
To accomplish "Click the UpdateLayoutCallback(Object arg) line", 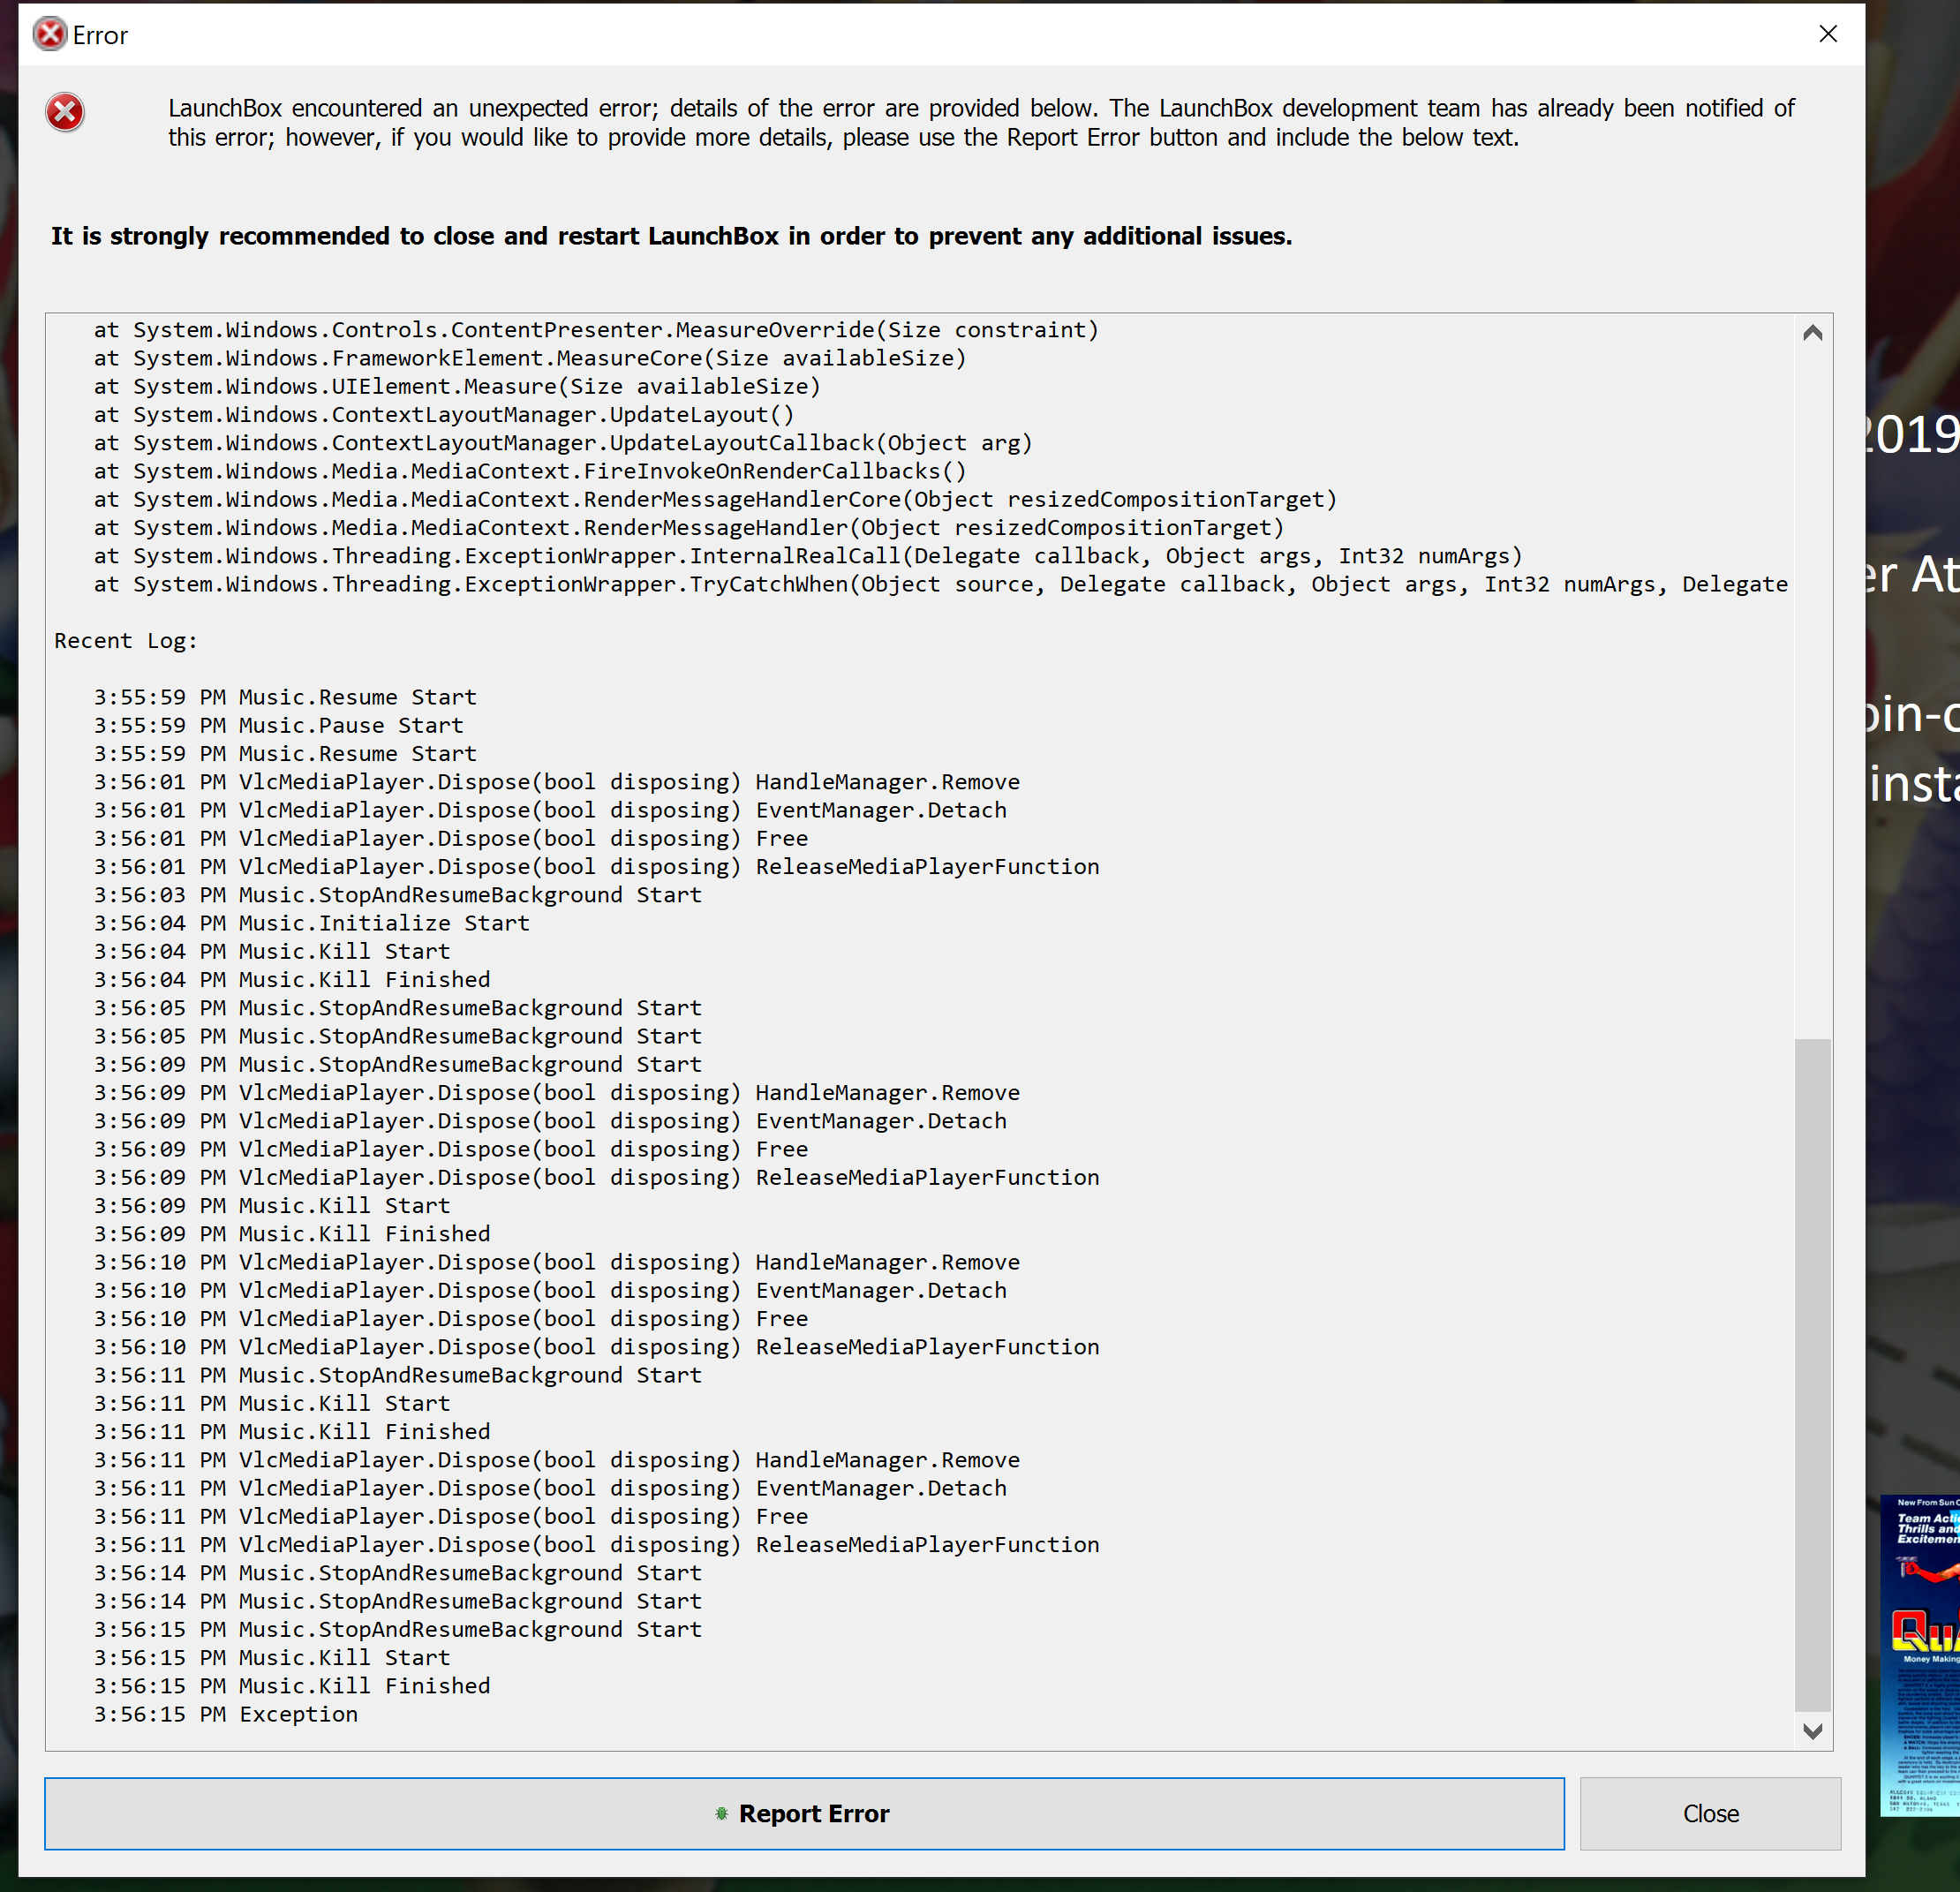I will pos(563,443).
